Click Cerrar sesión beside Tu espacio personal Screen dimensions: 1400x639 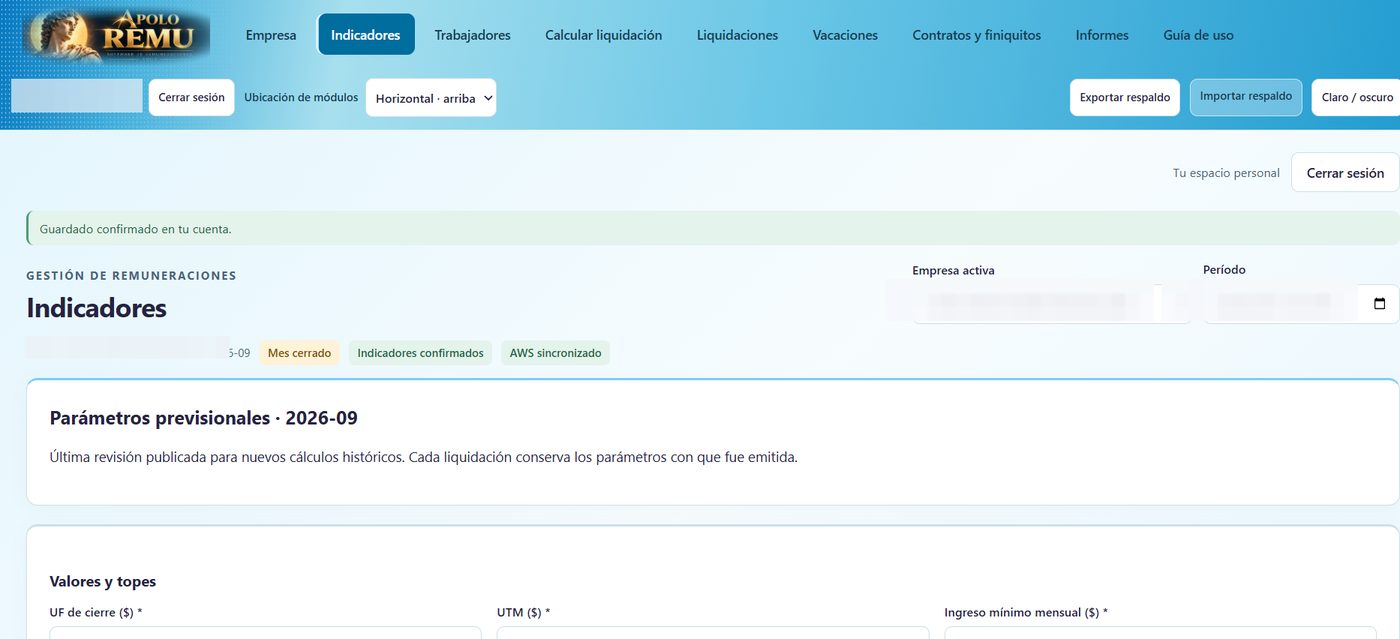click(1345, 173)
